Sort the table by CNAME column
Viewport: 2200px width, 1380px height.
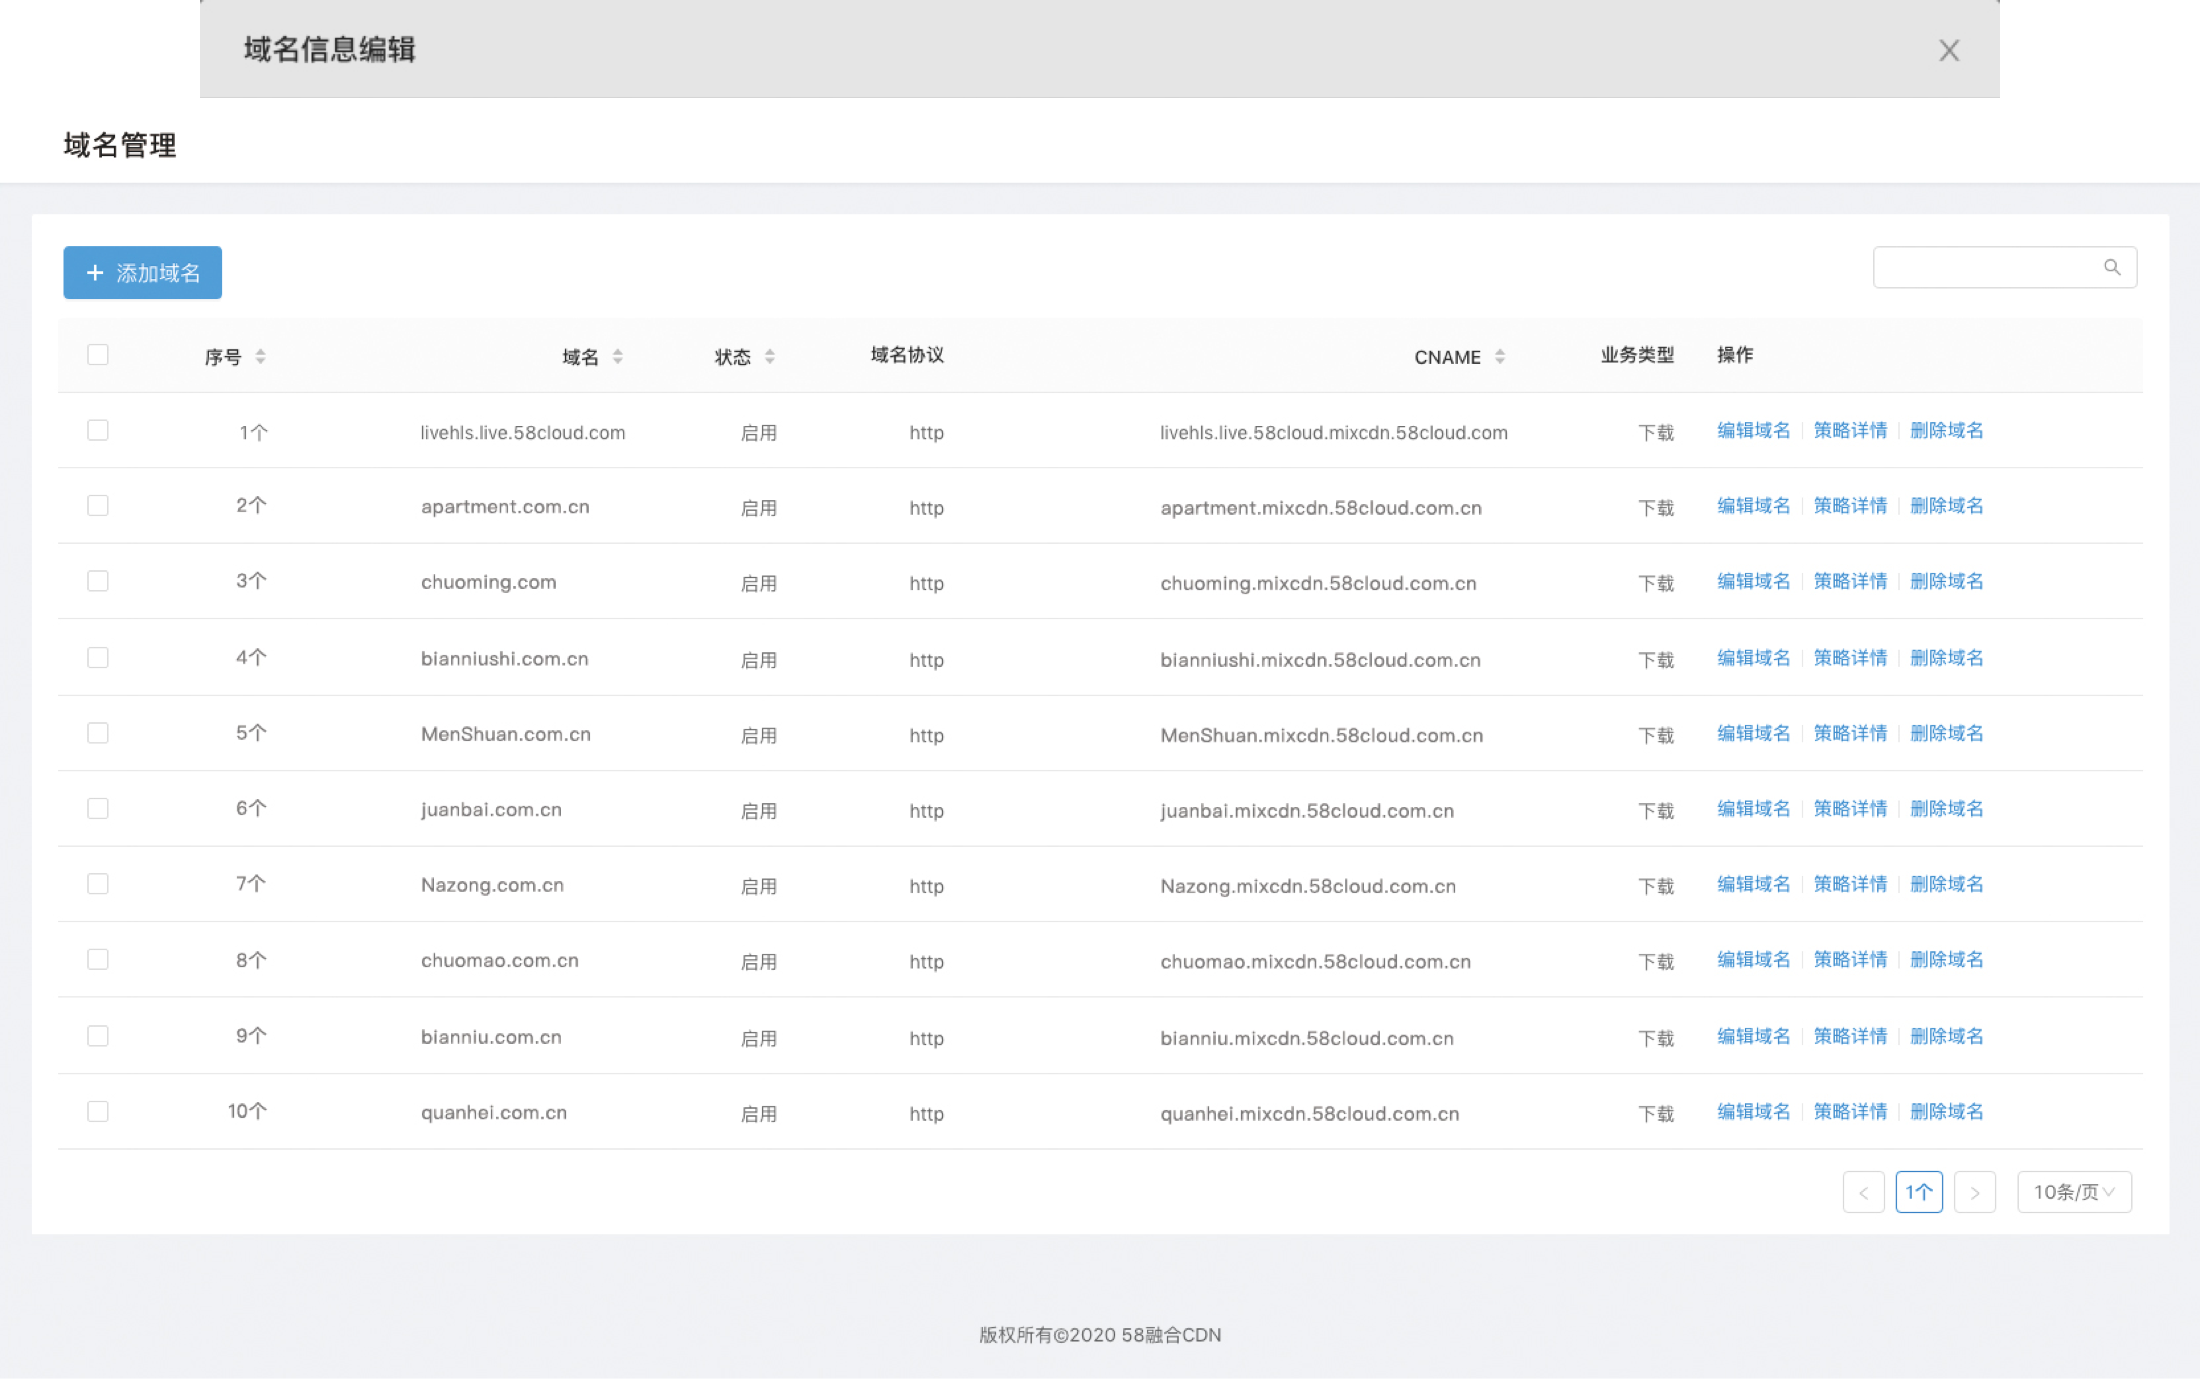[1499, 356]
